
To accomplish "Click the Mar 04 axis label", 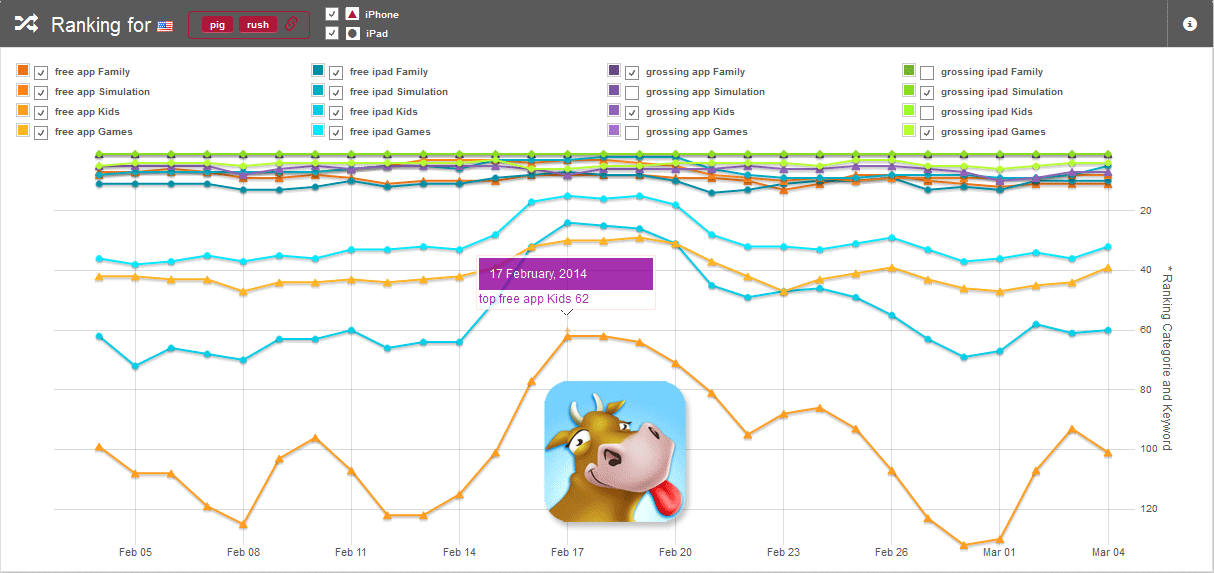I will (1107, 551).
